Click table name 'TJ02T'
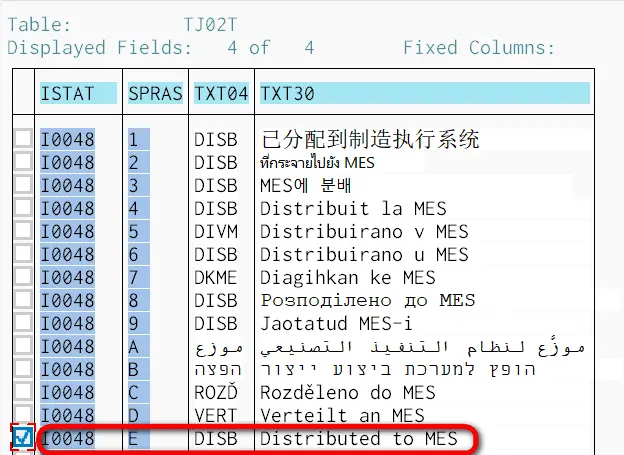This screenshot has width=624, height=455. coord(210,25)
